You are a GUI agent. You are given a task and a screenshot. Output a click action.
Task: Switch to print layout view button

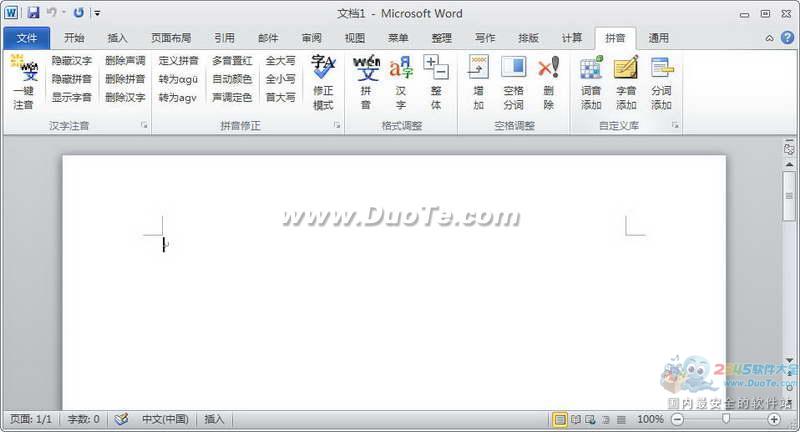pyautogui.click(x=560, y=419)
